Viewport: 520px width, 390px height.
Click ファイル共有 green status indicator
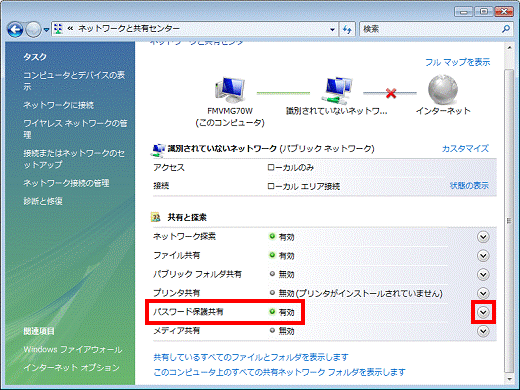pyautogui.click(x=272, y=255)
